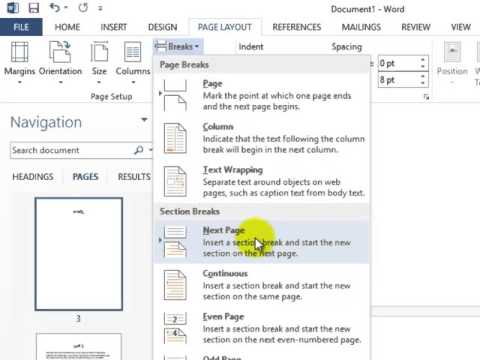This screenshot has height=360, width=480.
Task: Open the Navigation pane options arrow
Action: (x=144, y=120)
